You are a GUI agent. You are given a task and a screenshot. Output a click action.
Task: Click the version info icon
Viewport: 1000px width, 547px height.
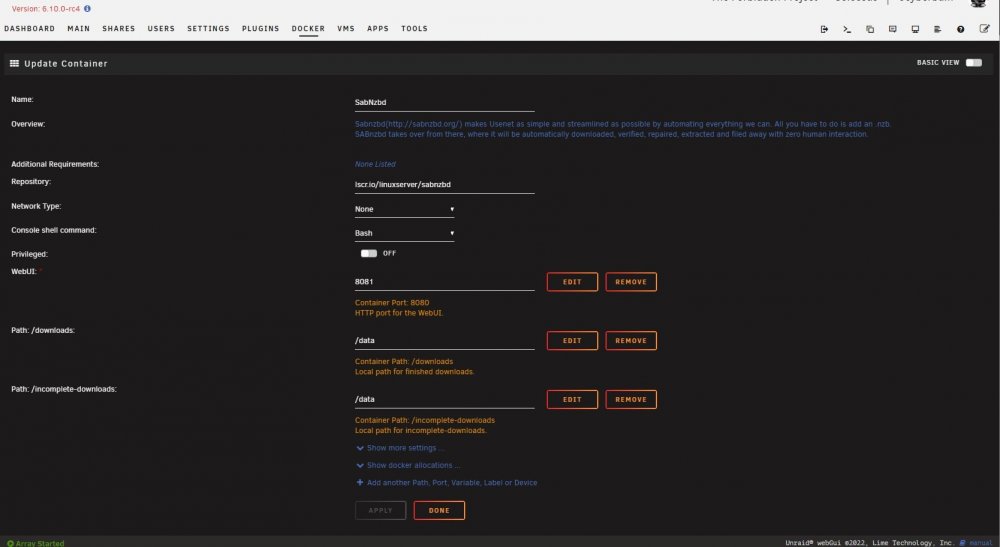(x=87, y=9)
